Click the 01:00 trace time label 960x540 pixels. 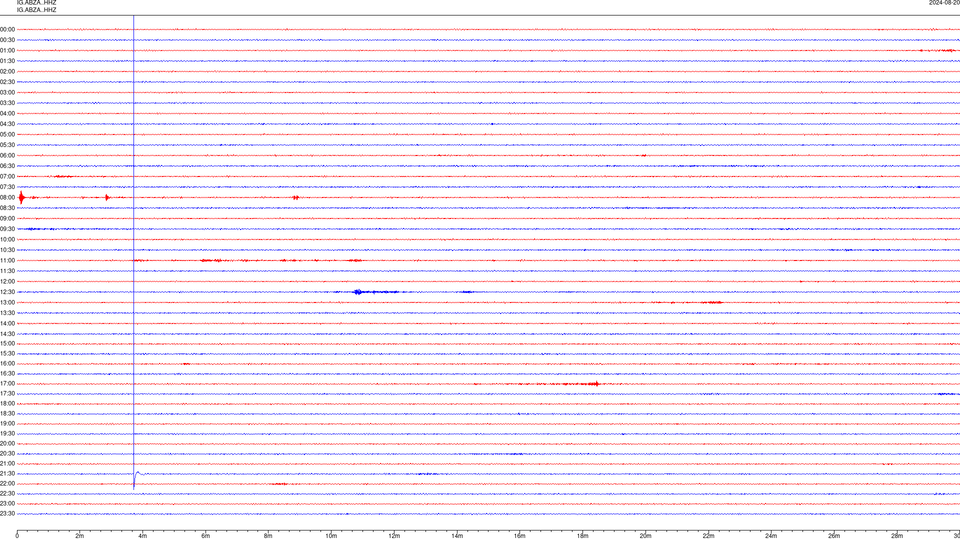pos(7,50)
